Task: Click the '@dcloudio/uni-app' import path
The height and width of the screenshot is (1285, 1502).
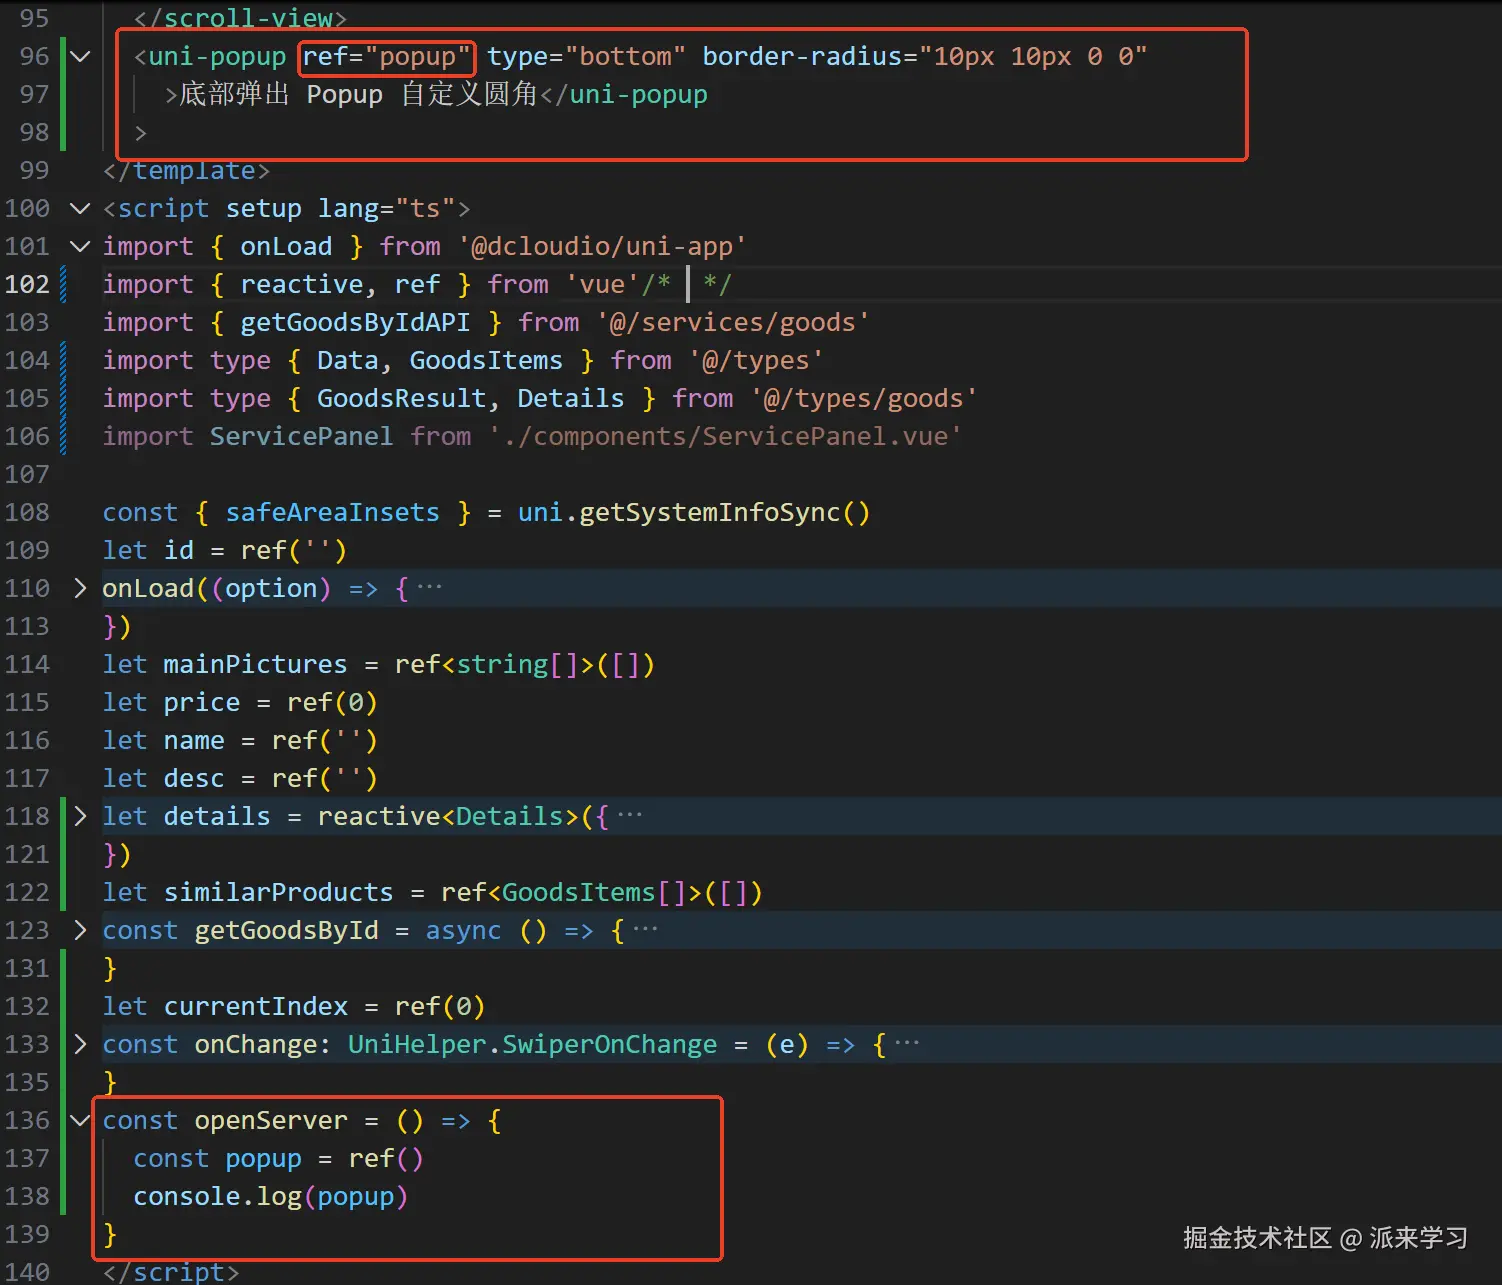Action: coord(602,247)
